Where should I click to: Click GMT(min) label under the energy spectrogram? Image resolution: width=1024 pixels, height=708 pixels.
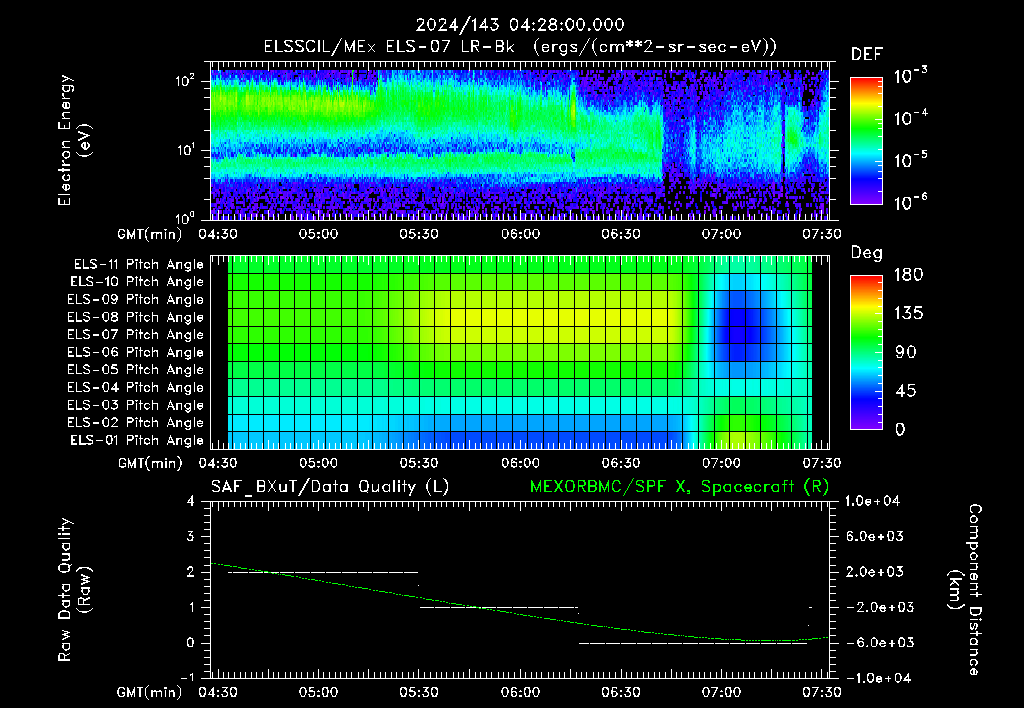pyautogui.click(x=150, y=234)
